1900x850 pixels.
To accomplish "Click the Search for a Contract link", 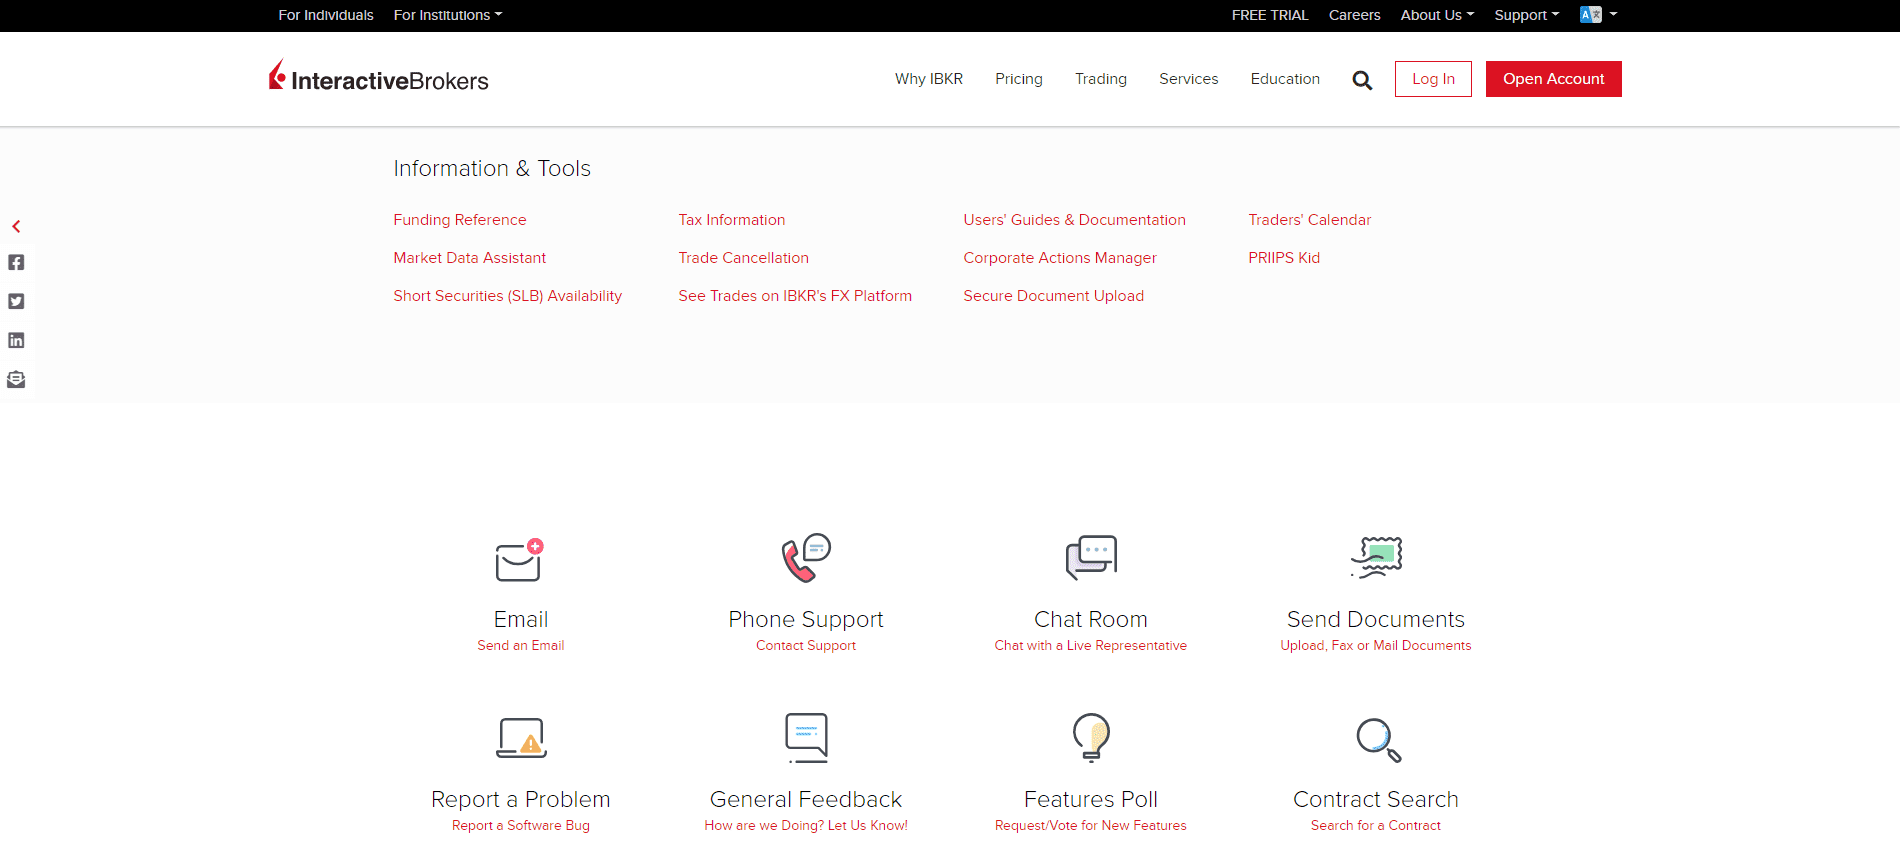I will [1376, 826].
